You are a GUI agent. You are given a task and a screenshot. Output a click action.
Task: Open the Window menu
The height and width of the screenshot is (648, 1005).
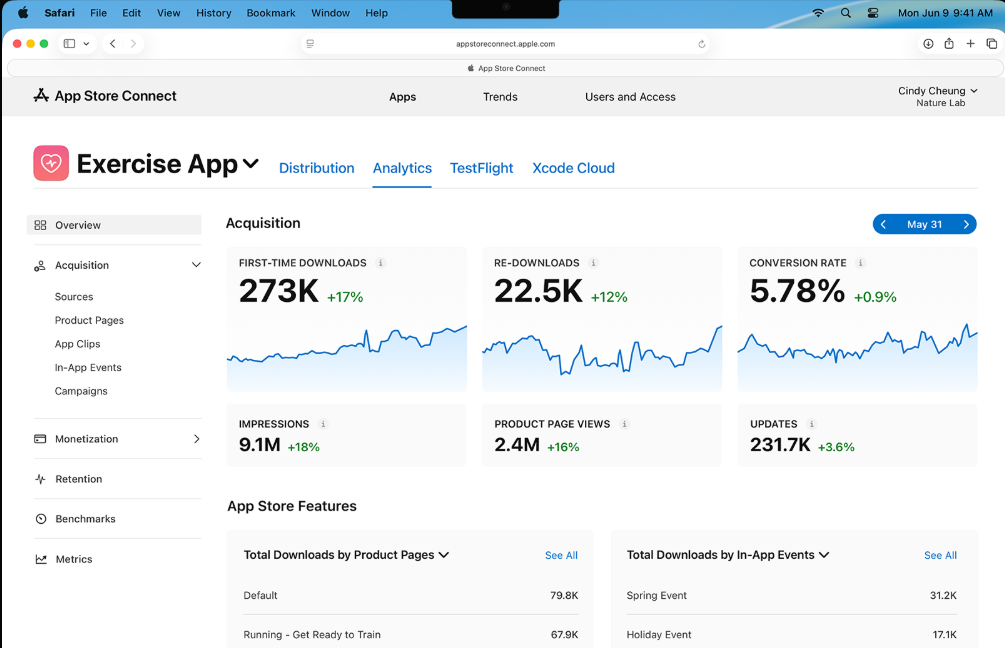pos(331,13)
